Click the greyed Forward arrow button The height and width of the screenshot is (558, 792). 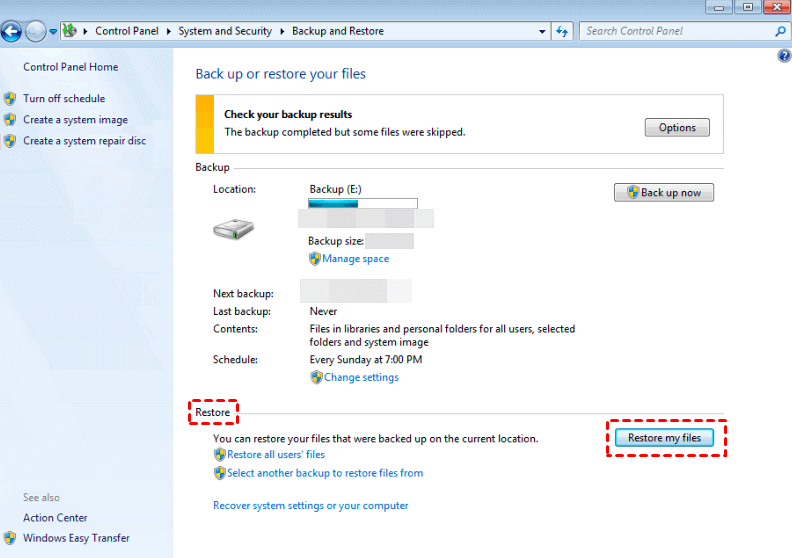(x=35, y=31)
